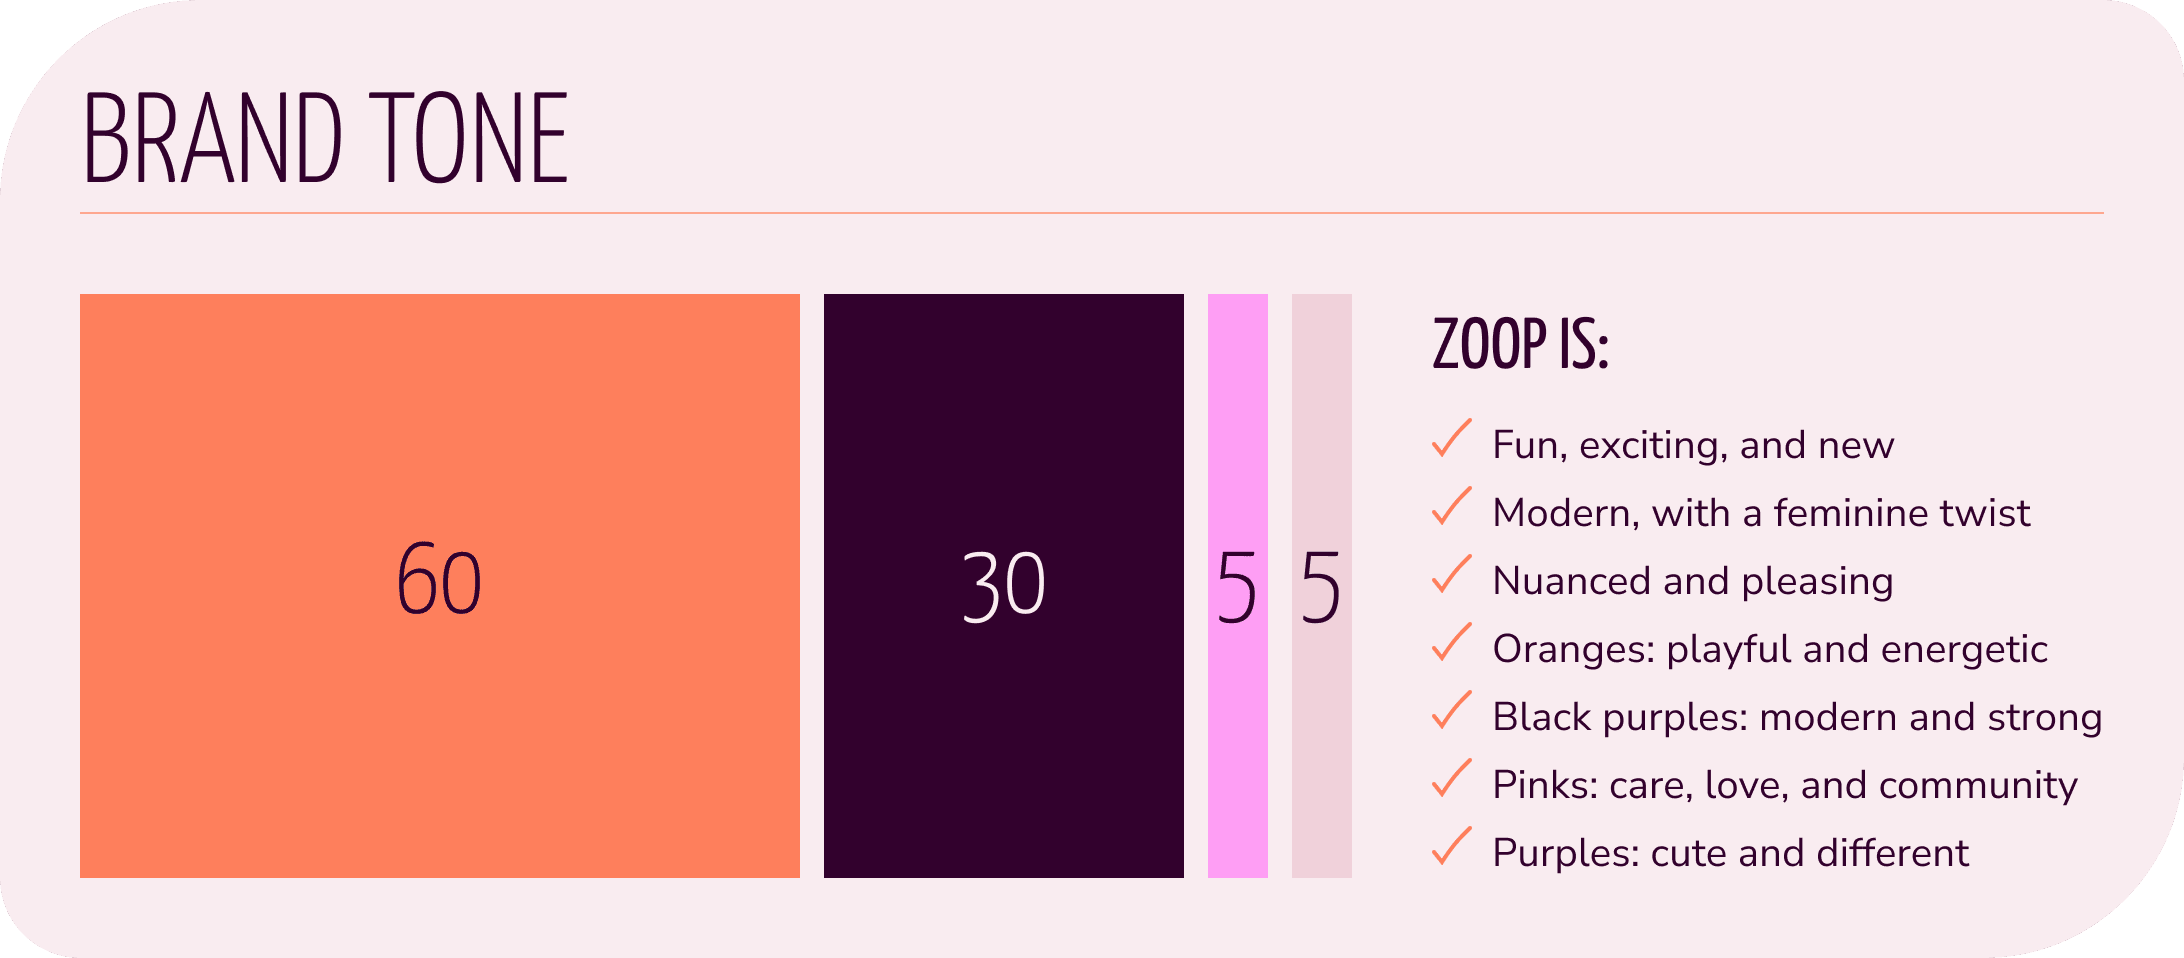The height and width of the screenshot is (958, 2184).
Task: Select the checkmark before "Nuanced and pleasing"
Action: coord(1451,575)
